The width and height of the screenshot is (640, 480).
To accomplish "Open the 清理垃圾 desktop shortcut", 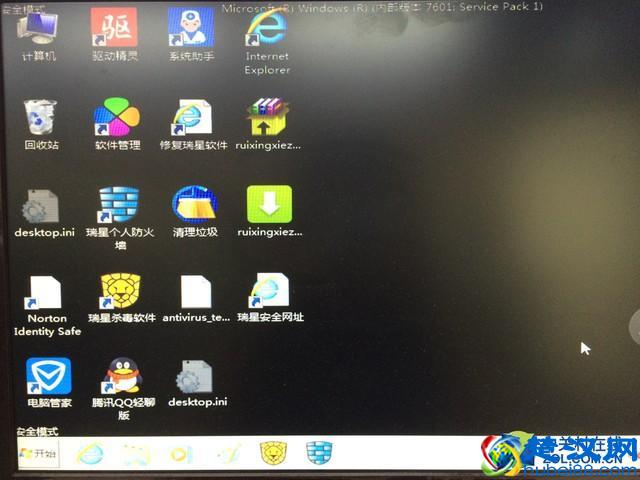I will coord(194,205).
